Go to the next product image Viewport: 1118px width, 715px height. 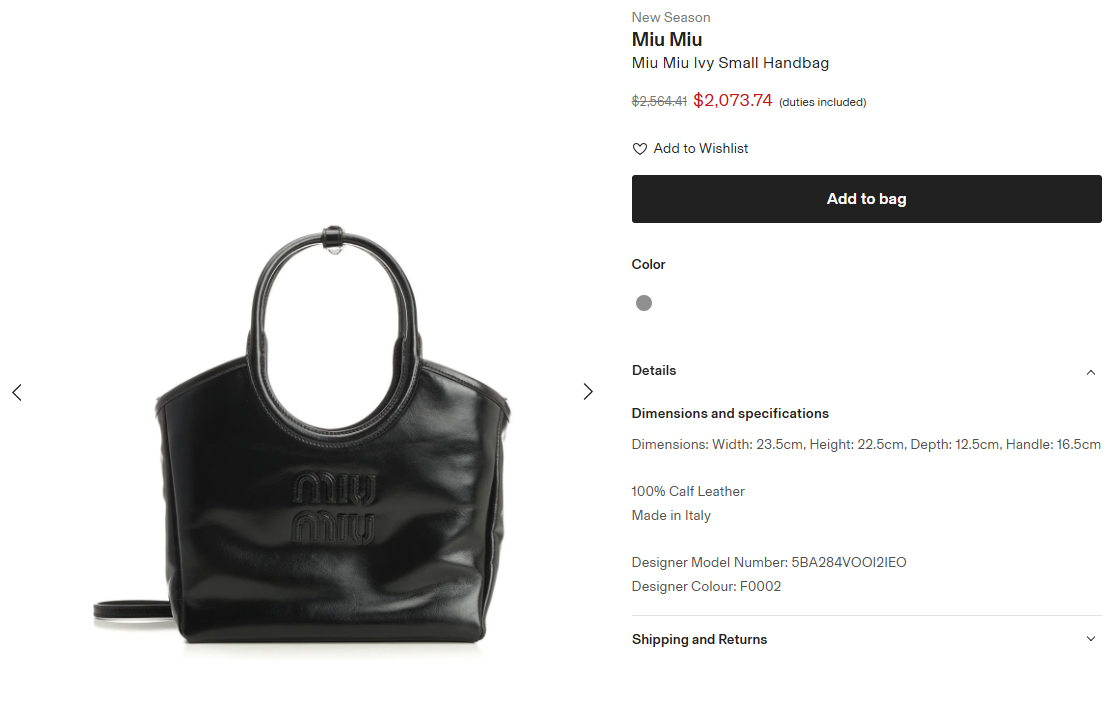click(x=588, y=392)
